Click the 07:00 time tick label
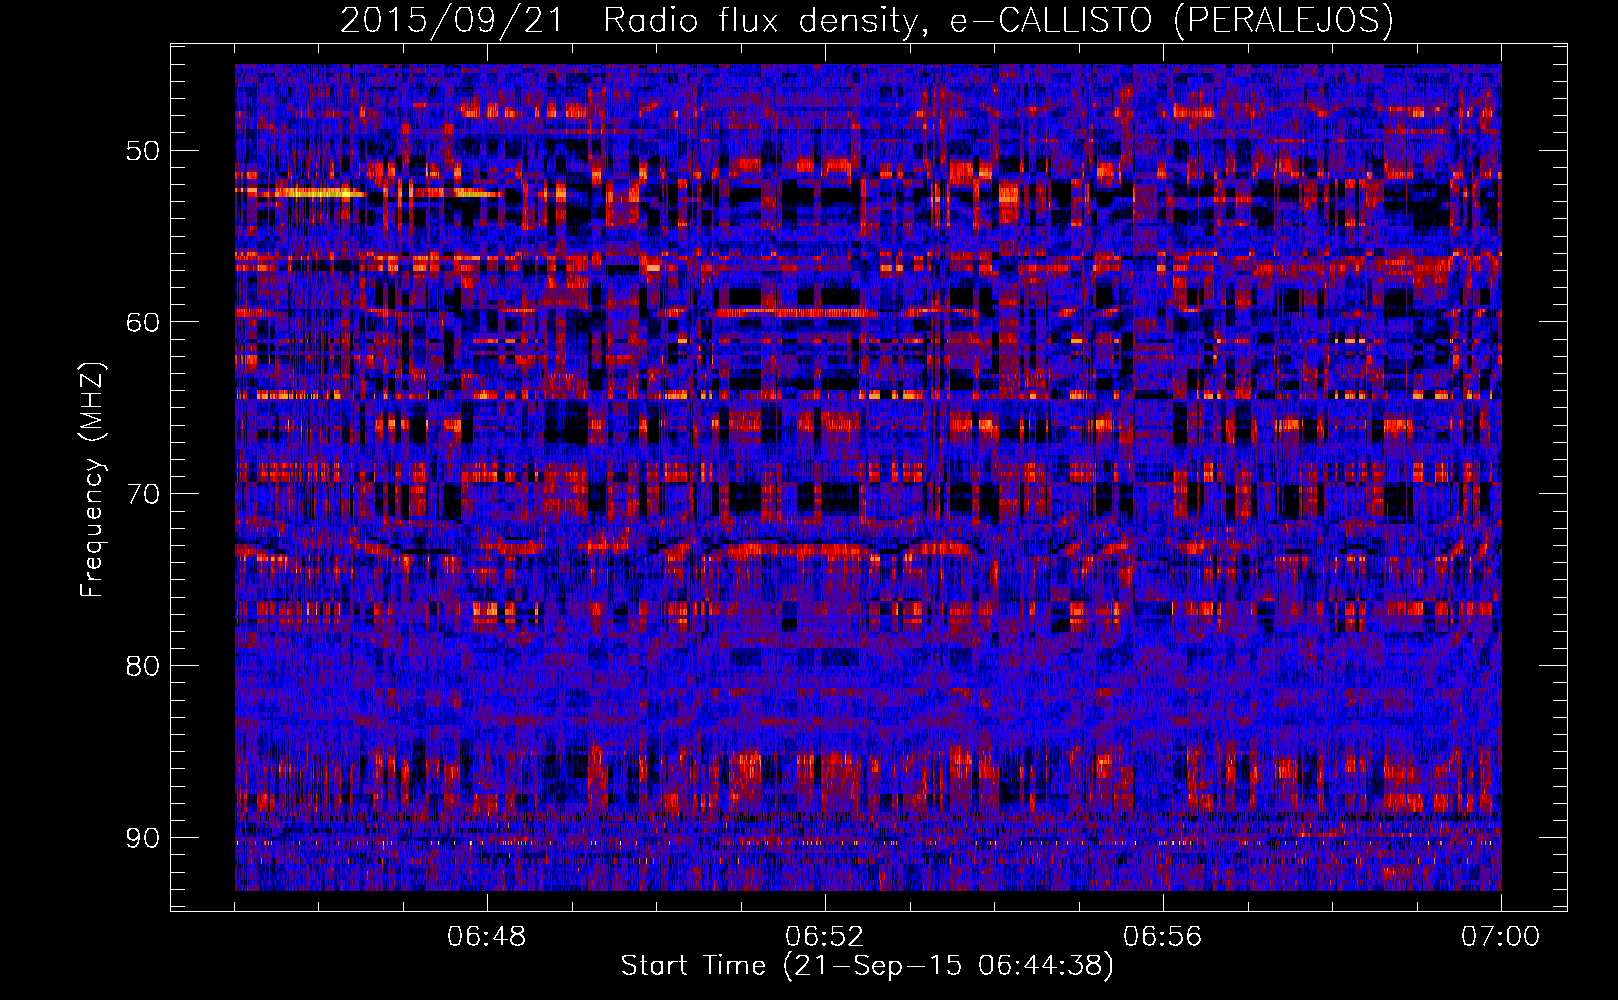The height and width of the screenshot is (1000, 1618). [x=1500, y=937]
